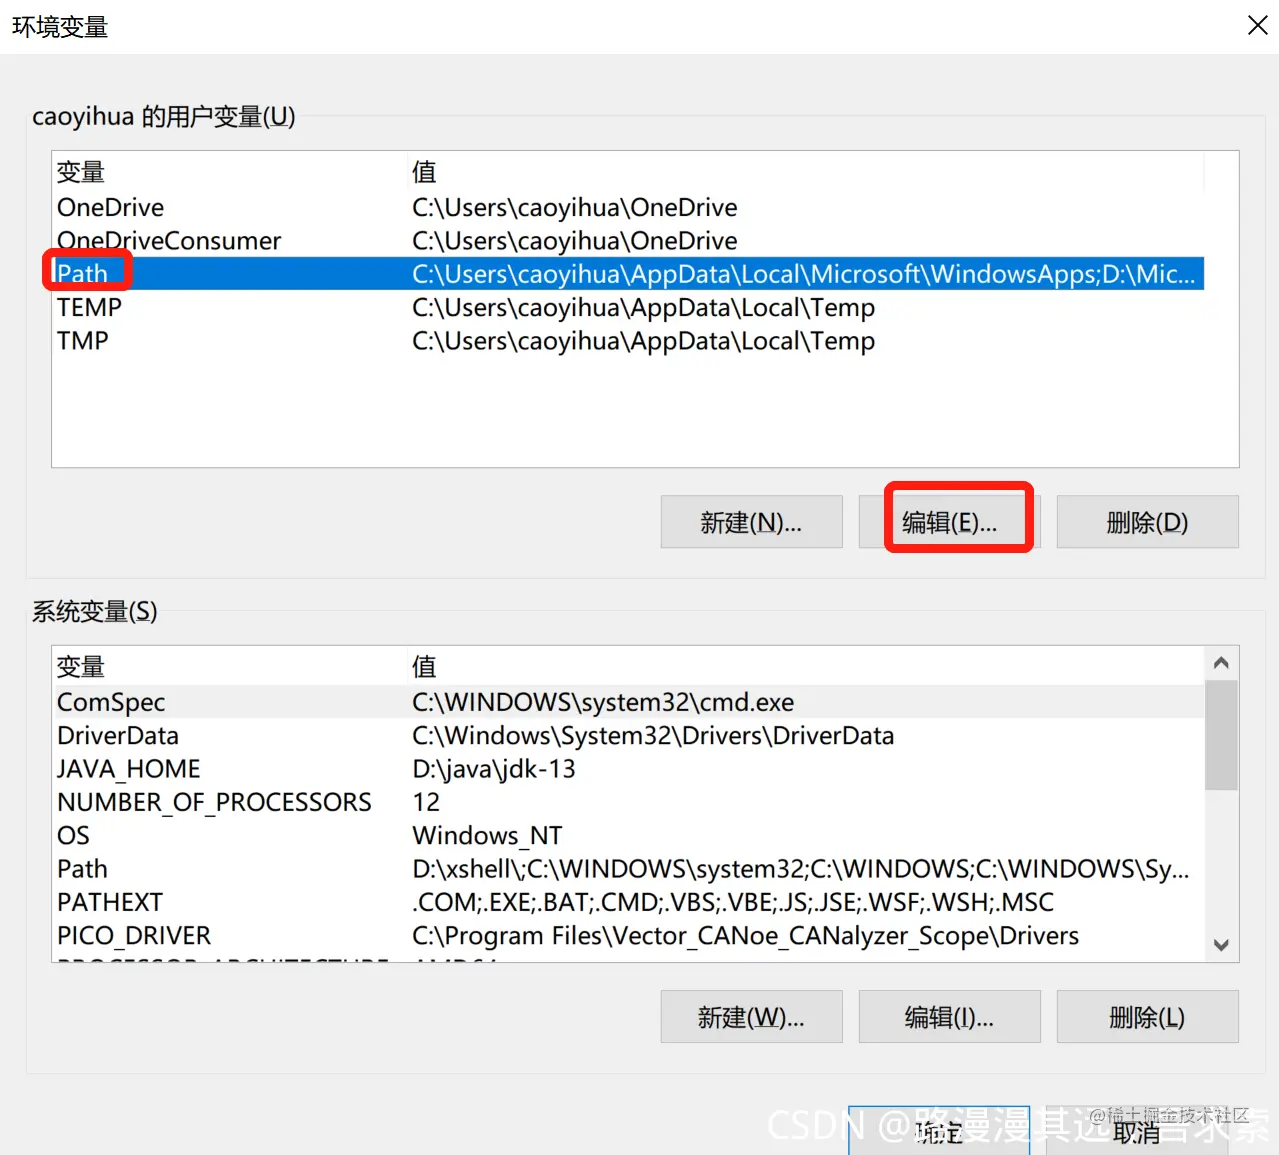Select the TMP user variable row

(628, 341)
